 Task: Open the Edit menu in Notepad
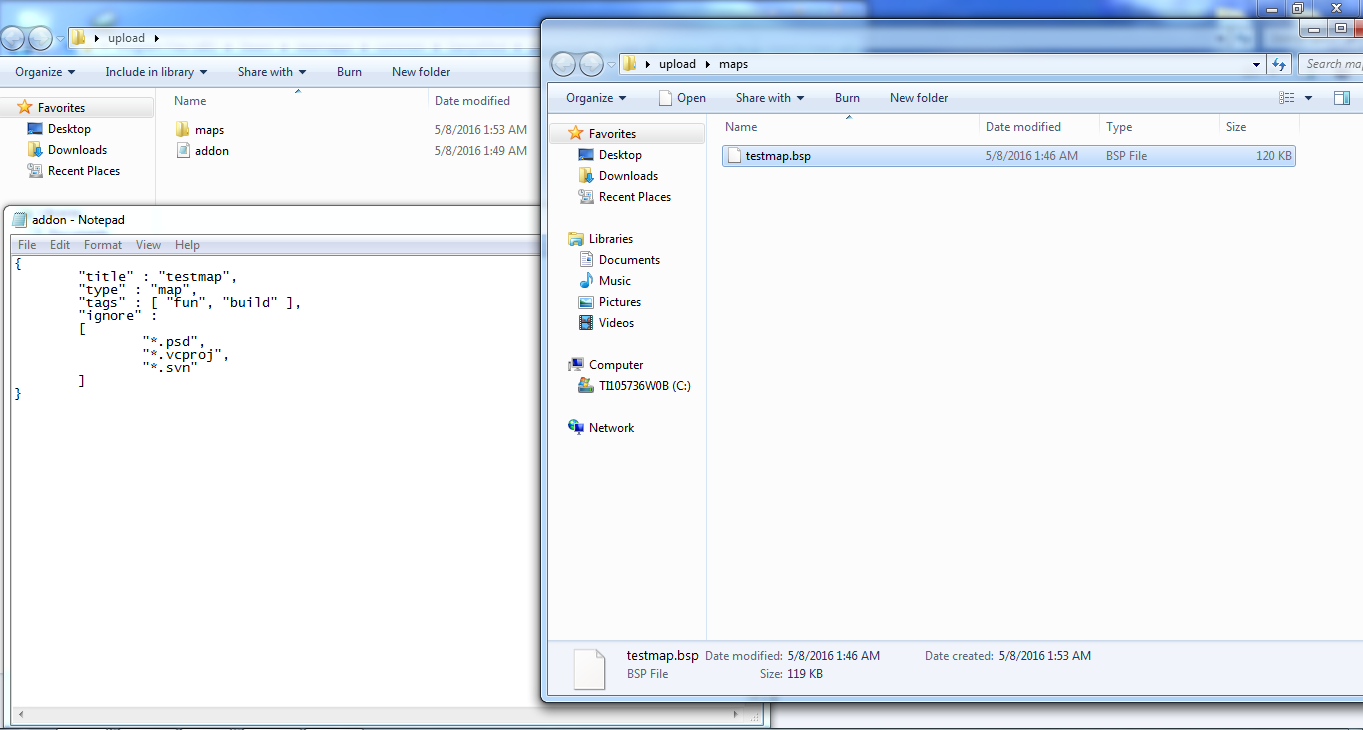coord(60,245)
